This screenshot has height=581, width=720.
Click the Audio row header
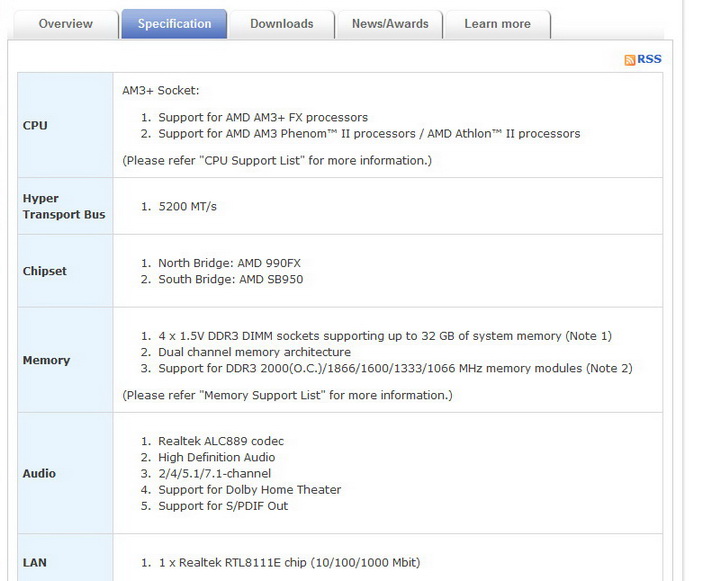point(65,473)
